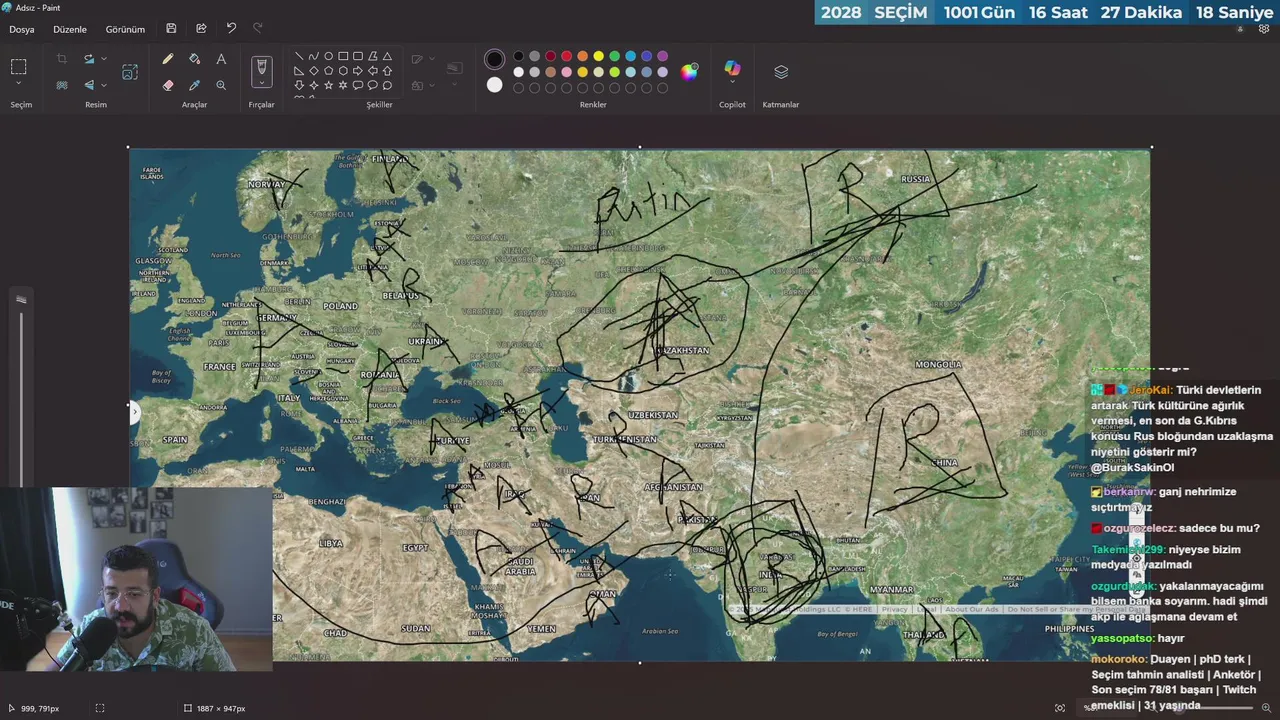Click the Fit to window icon in status bar
The width and height of the screenshot is (1280, 720).
pyautogui.click(x=1060, y=708)
